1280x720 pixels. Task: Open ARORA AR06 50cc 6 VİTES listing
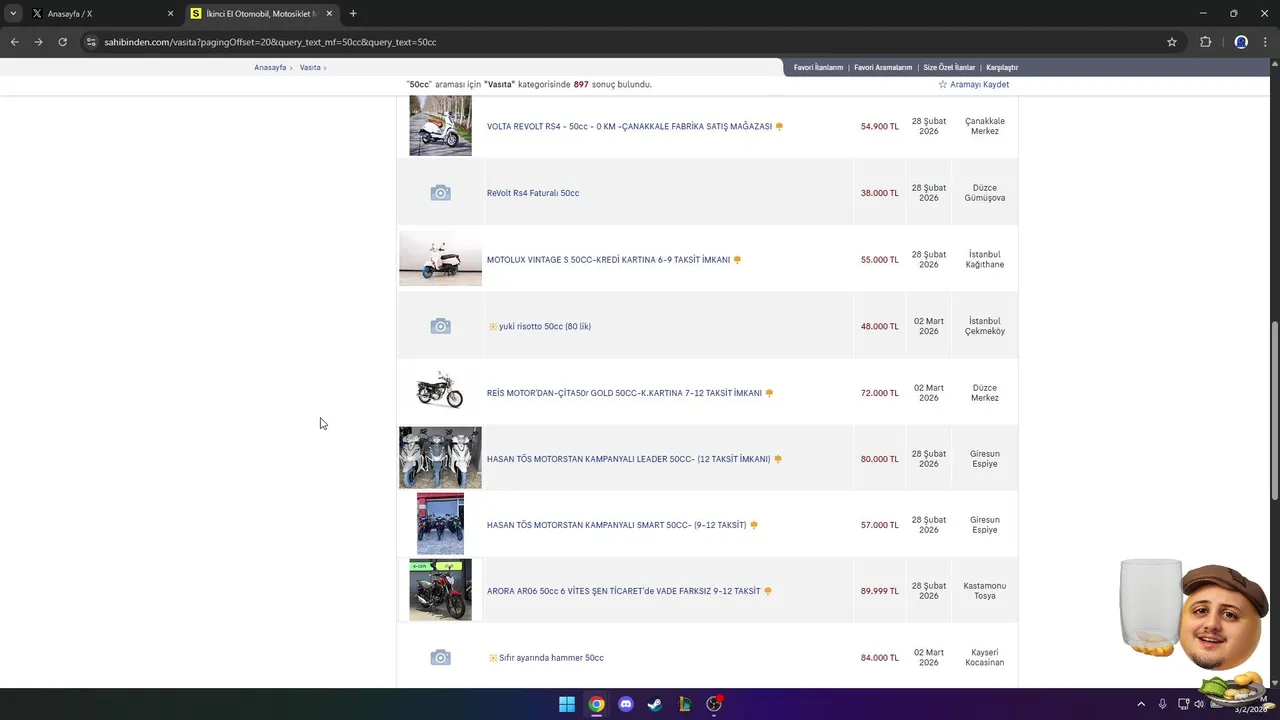coord(624,591)
